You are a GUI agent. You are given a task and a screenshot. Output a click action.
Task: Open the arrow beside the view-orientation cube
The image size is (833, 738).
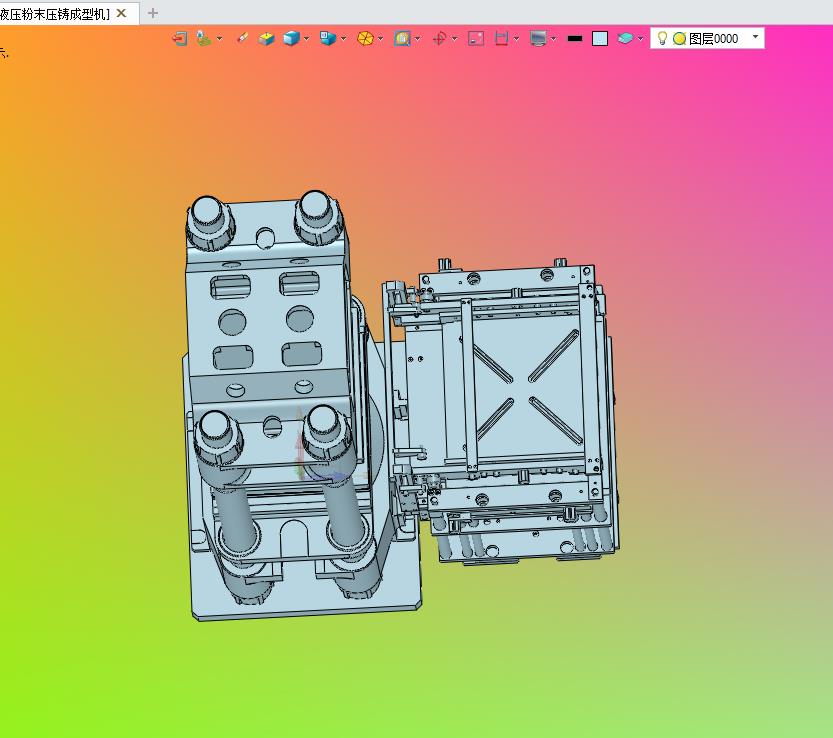[x=344, y=39]
